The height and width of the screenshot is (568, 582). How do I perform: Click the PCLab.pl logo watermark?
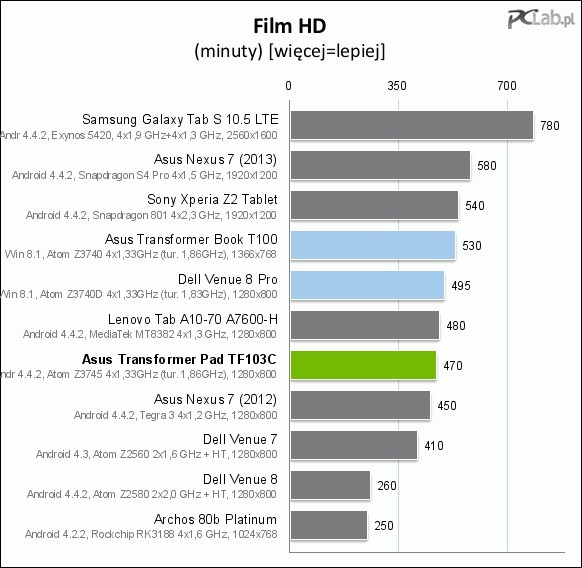point(541,19)
